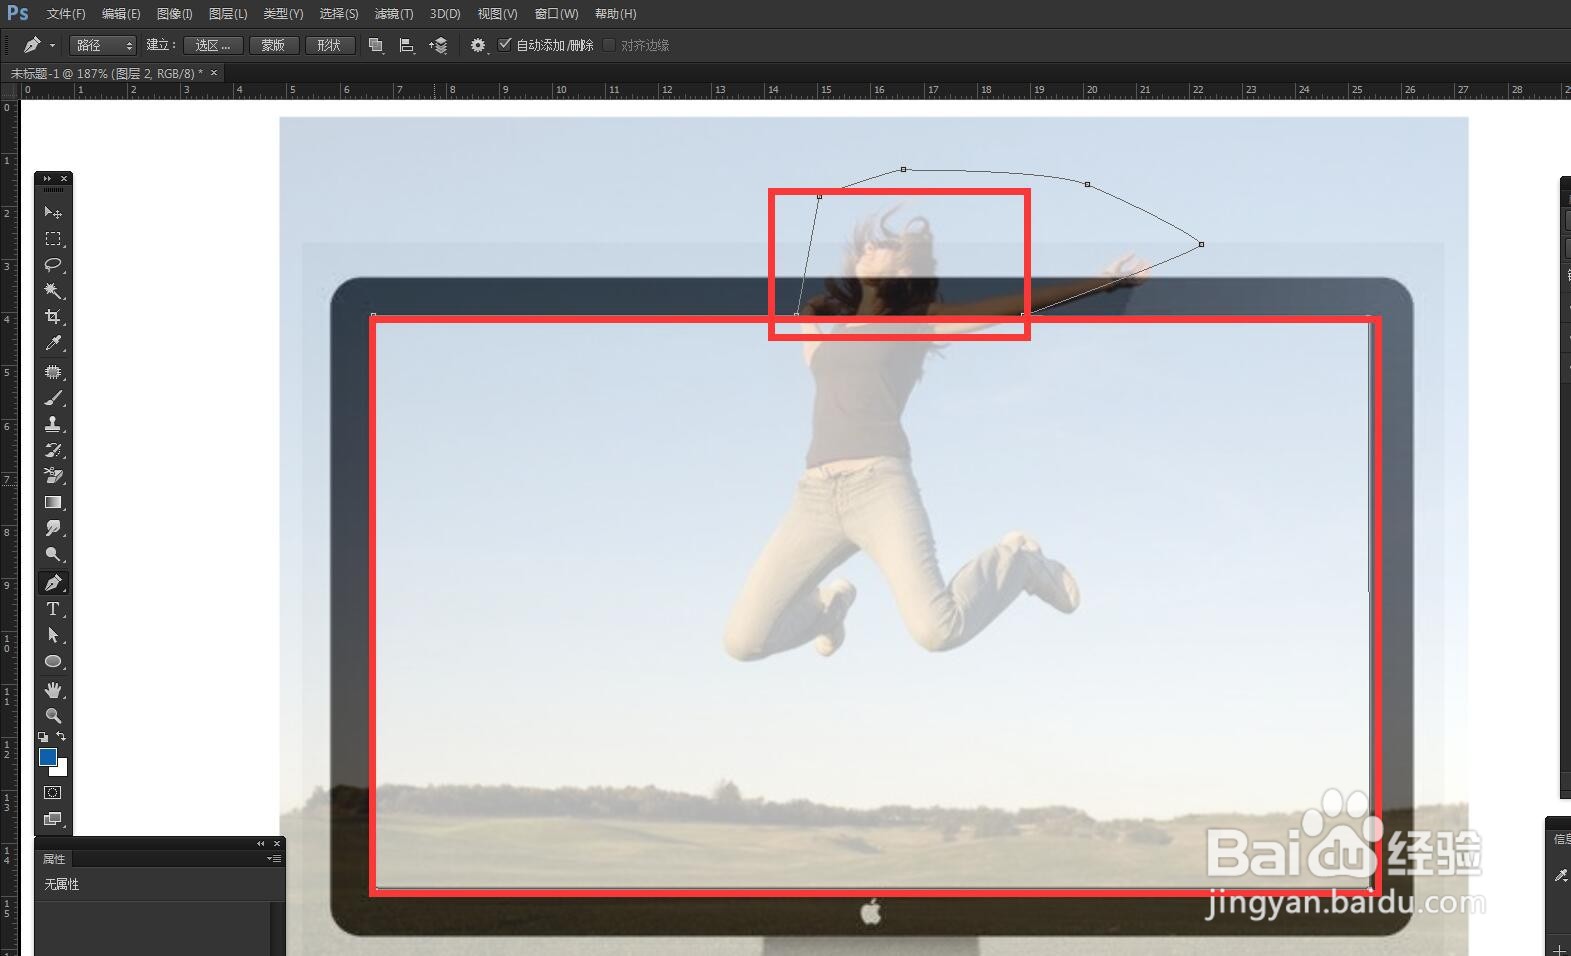Select the Move tool

click(x=53, y=212)
